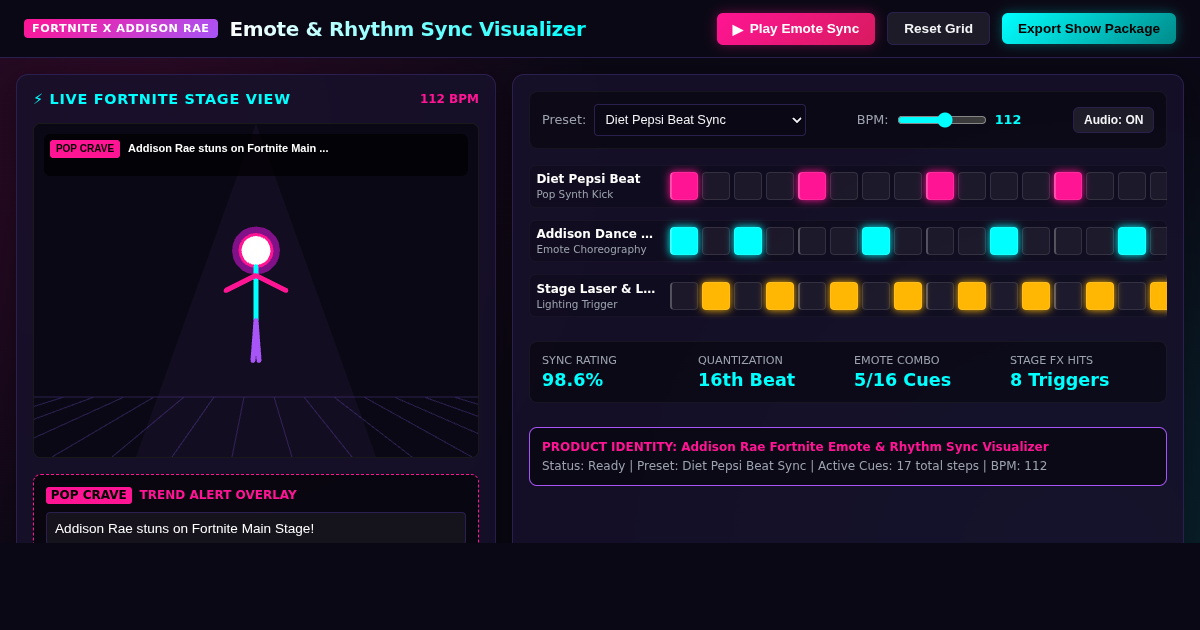1200x630 pixels.
Task: Toggle step 3 of Diet Pepsi Beat track
Action: (x=748, y=186)
